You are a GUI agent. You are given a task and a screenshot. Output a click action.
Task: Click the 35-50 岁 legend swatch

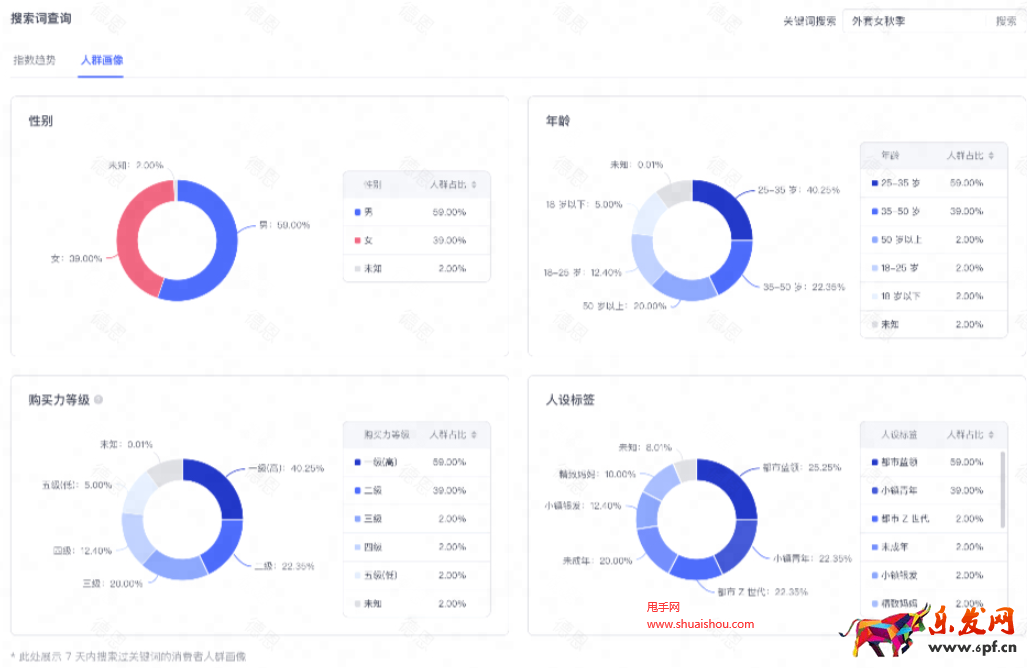pyautogui.click(x=874, y=212)
